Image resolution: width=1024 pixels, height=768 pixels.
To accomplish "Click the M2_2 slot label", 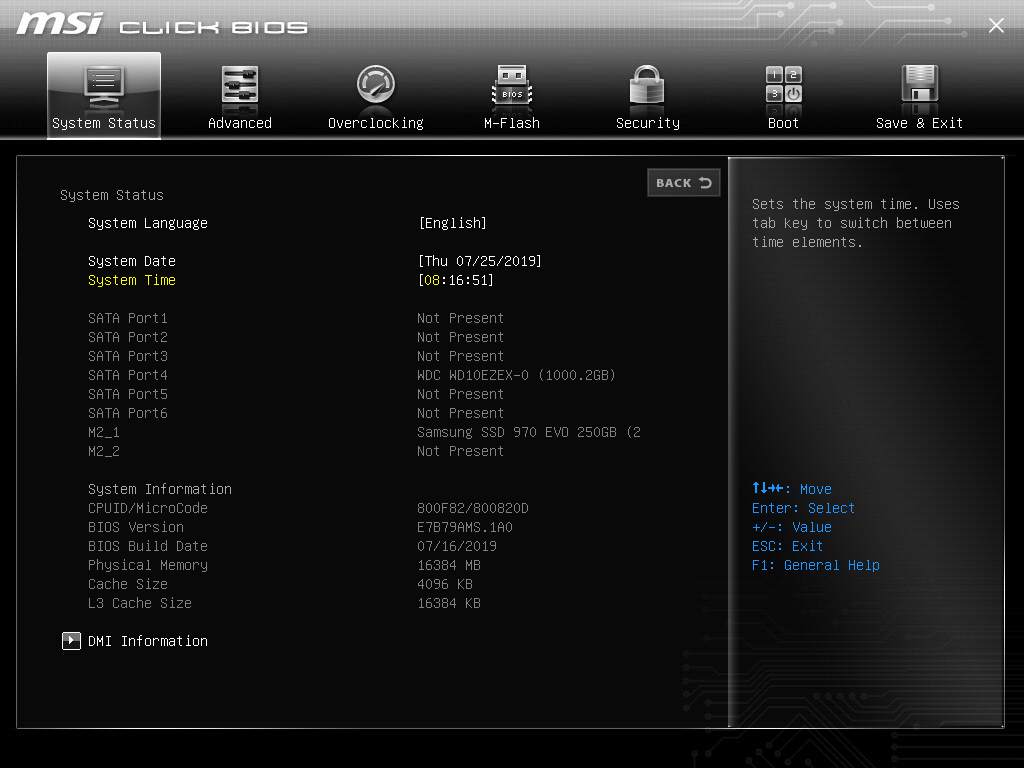I will point(104,451).
